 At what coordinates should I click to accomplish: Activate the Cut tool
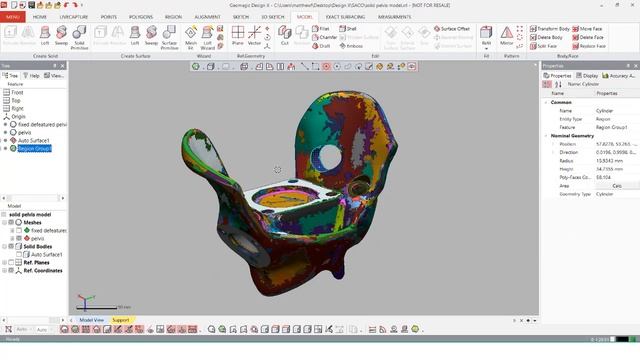tap(284, 36)
